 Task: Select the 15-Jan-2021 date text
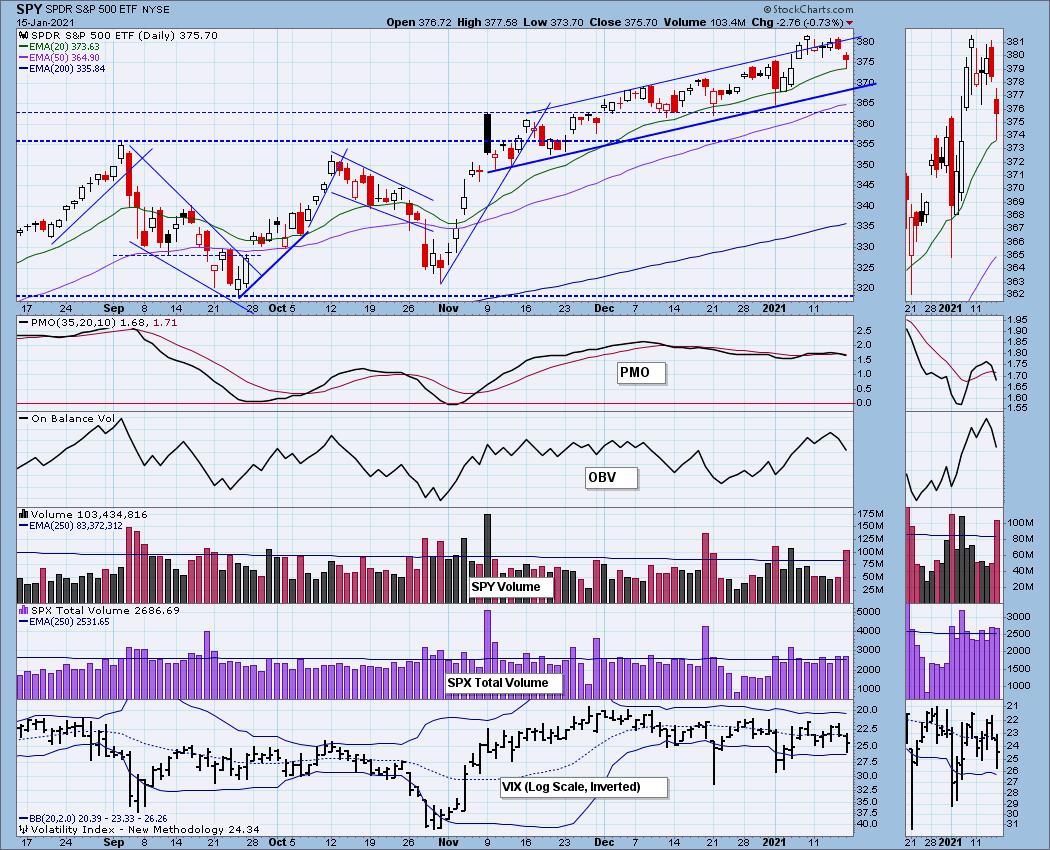click(x=44, y=22)
